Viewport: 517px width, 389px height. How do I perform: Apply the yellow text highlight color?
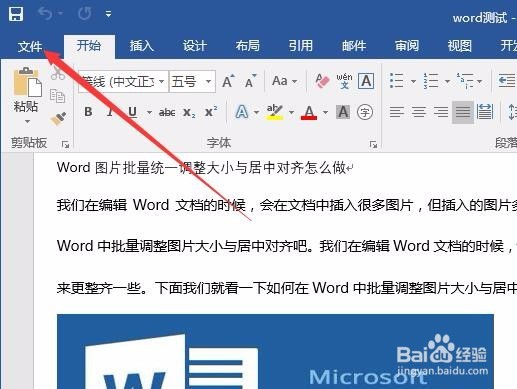click(275, 112)
